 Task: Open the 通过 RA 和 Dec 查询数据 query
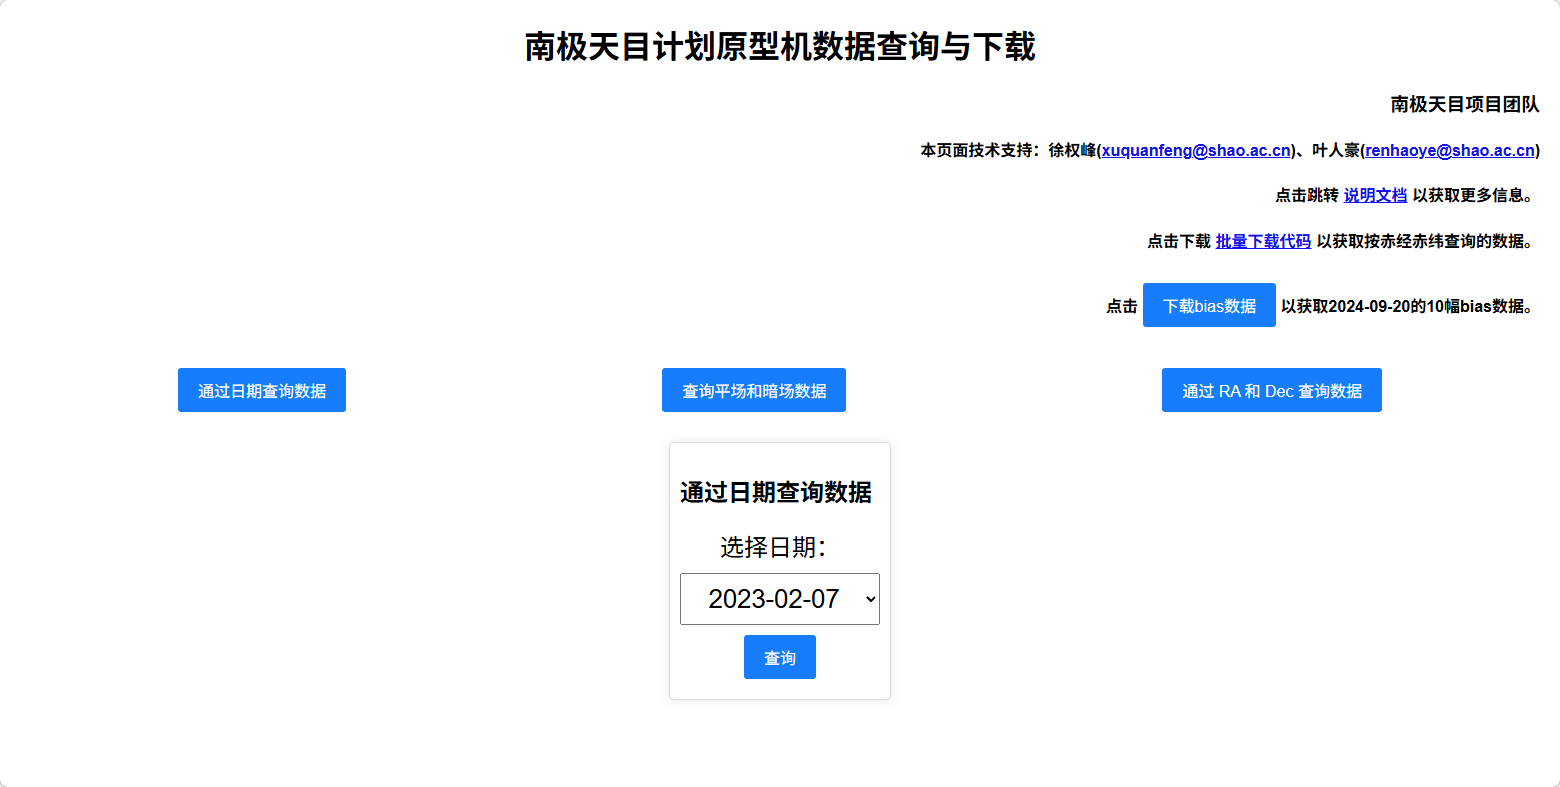[x=1271, y=390]
